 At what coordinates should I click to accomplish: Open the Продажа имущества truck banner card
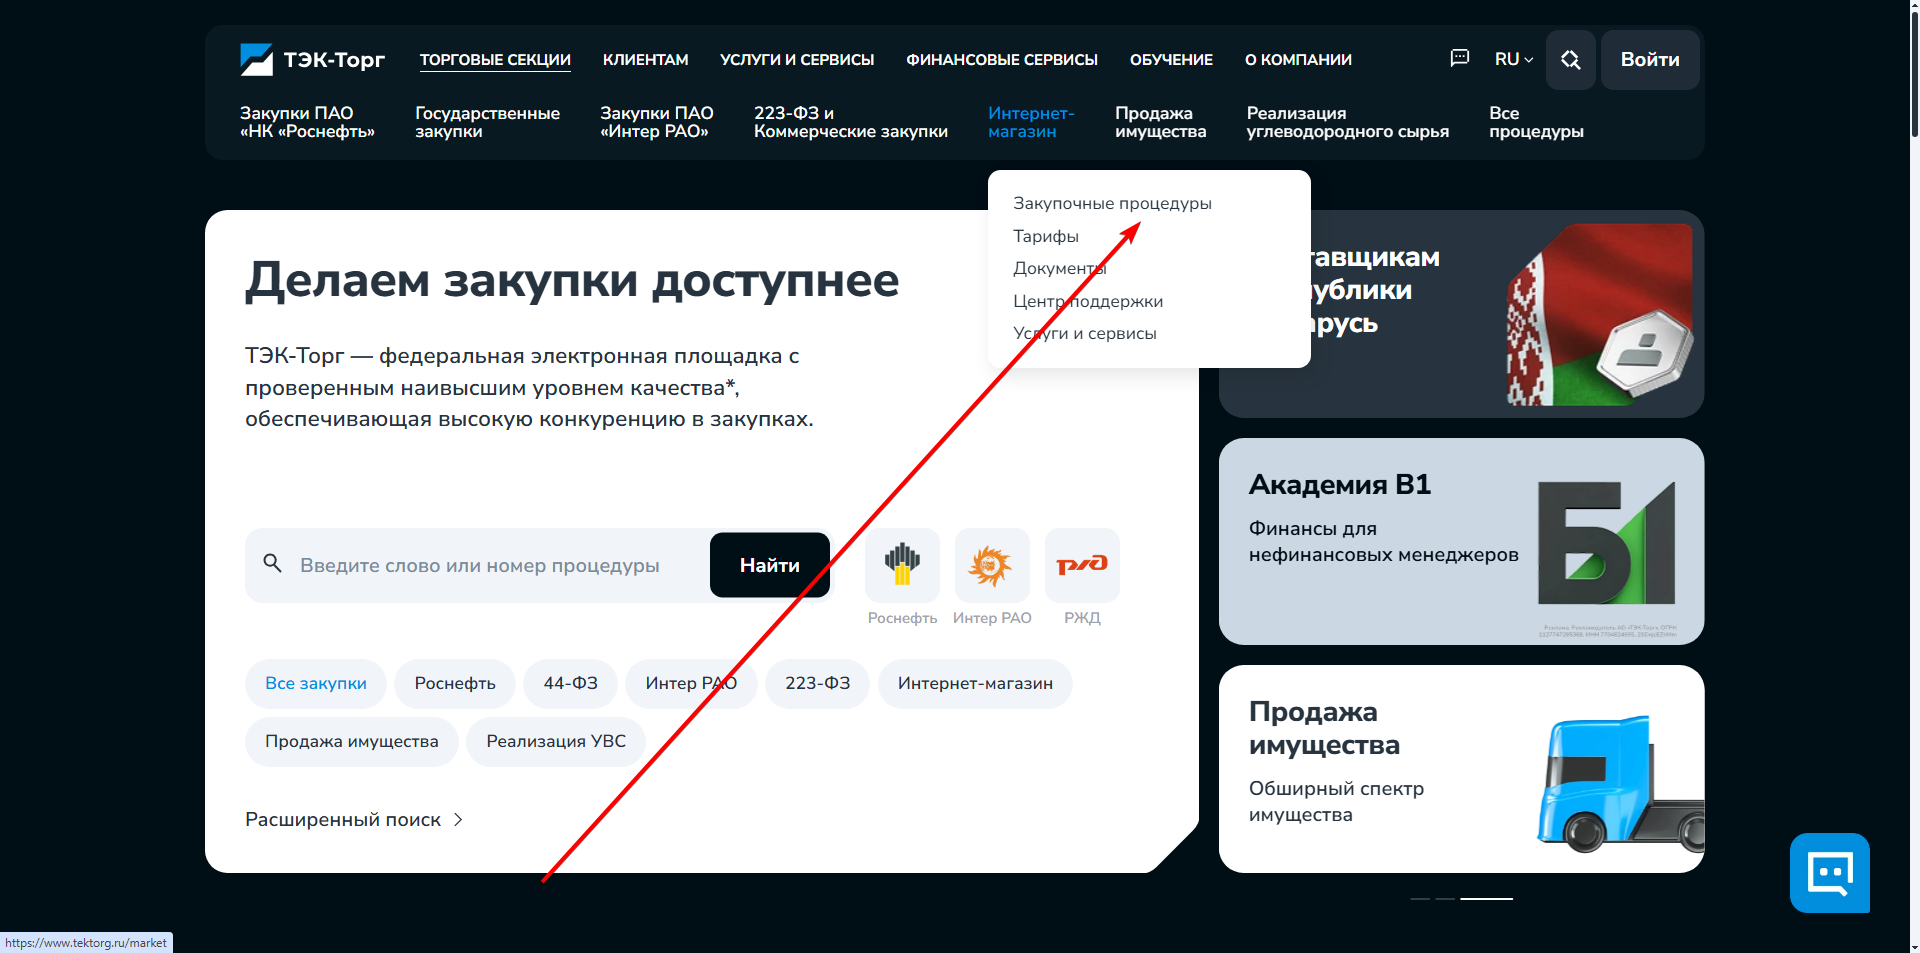[x=1461, y=769]
